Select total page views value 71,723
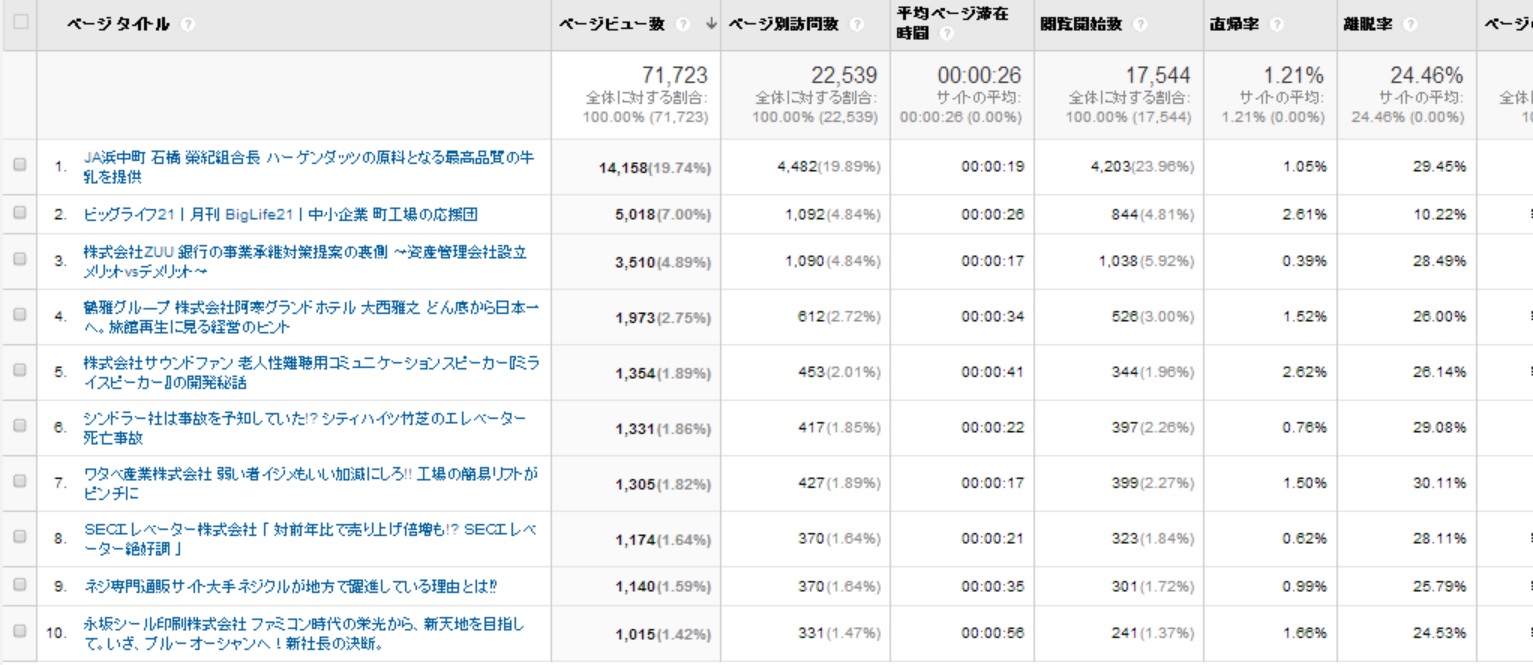This screenshot has height=665, width=1533. click(x=674, y=76)
